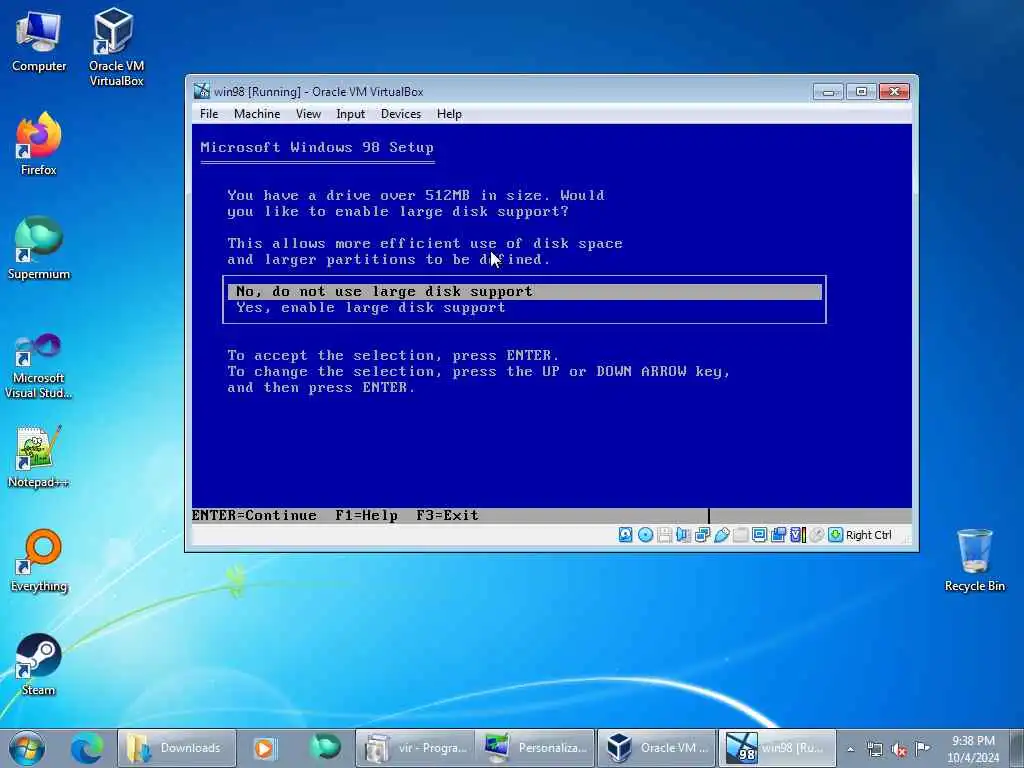Click the hard disk activity status icon
The image size is (1024, 768).
pyautogui.click(x=626, y=535)
